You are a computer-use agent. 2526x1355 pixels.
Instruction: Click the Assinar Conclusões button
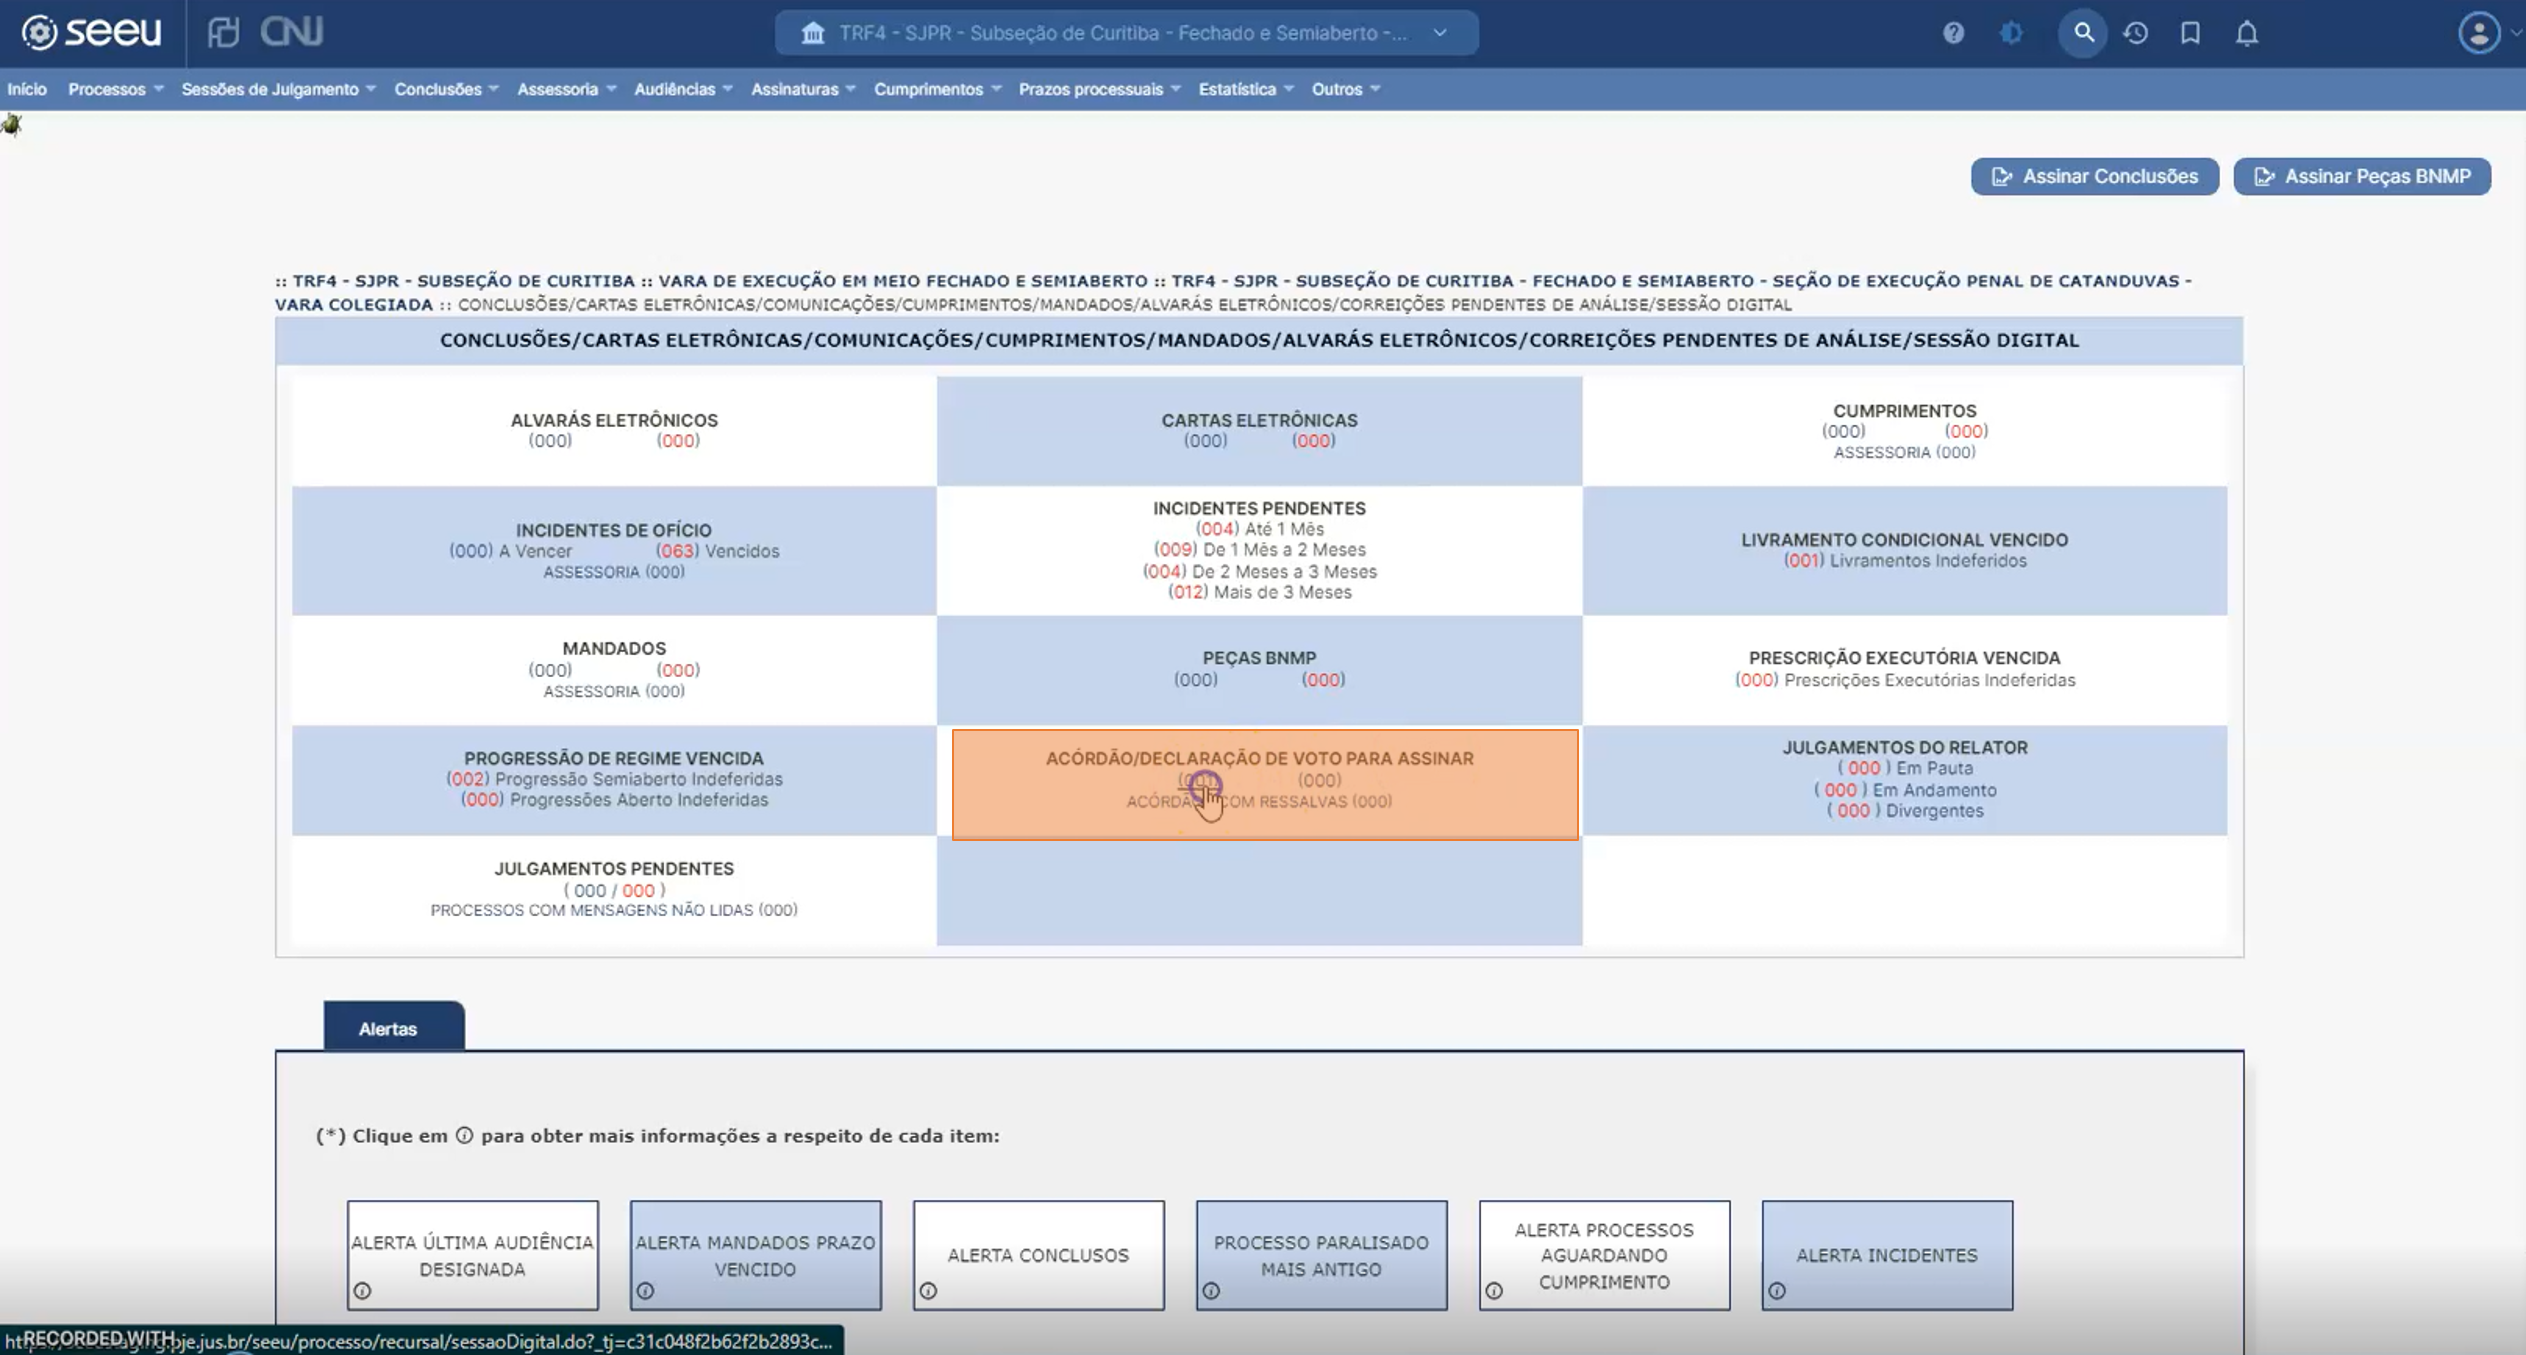point(2094,177)
